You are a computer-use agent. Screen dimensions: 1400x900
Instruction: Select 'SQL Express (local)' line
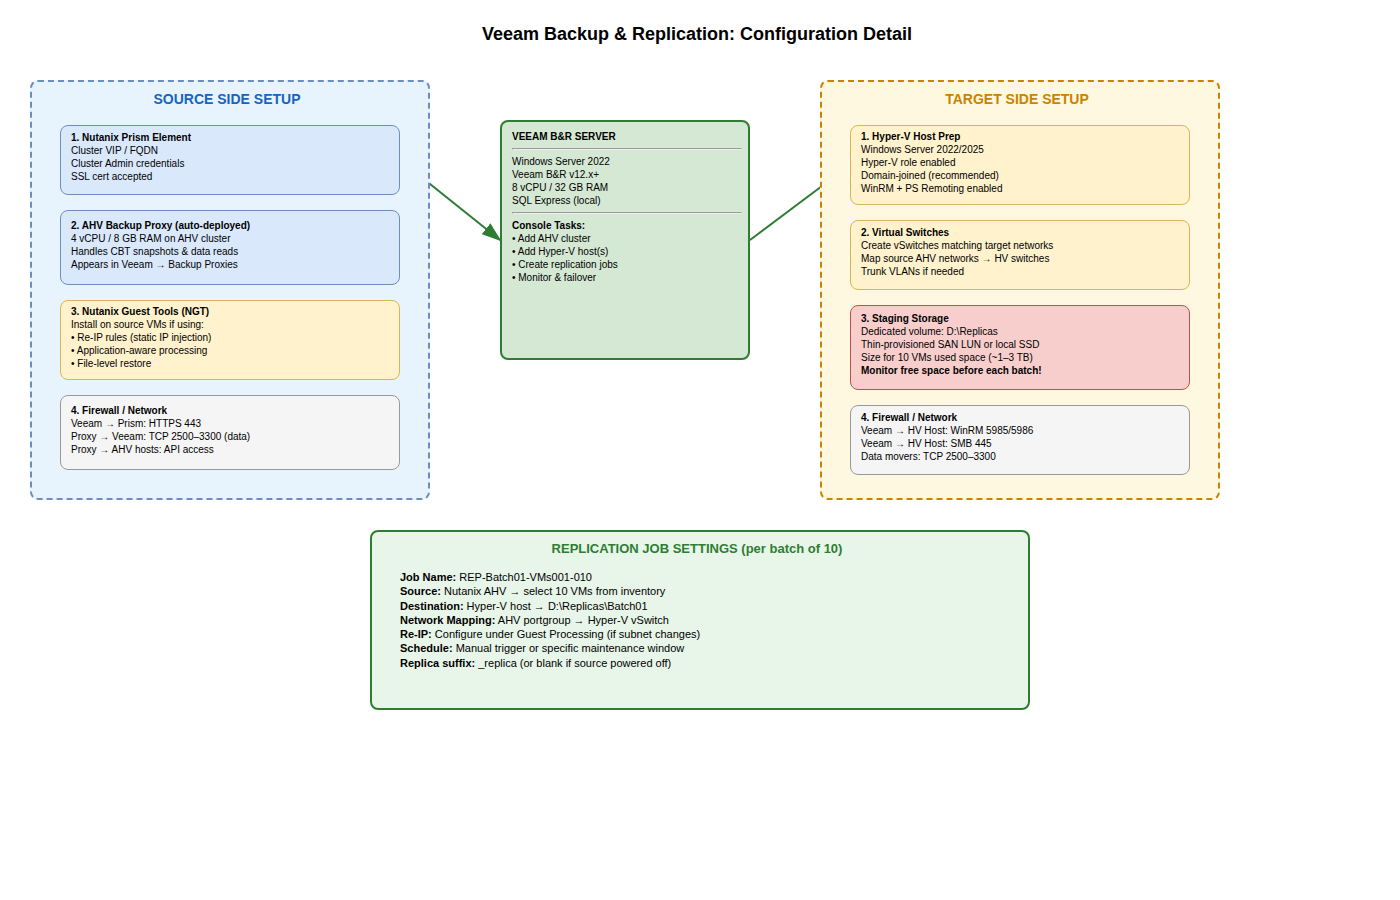(557, 200)
